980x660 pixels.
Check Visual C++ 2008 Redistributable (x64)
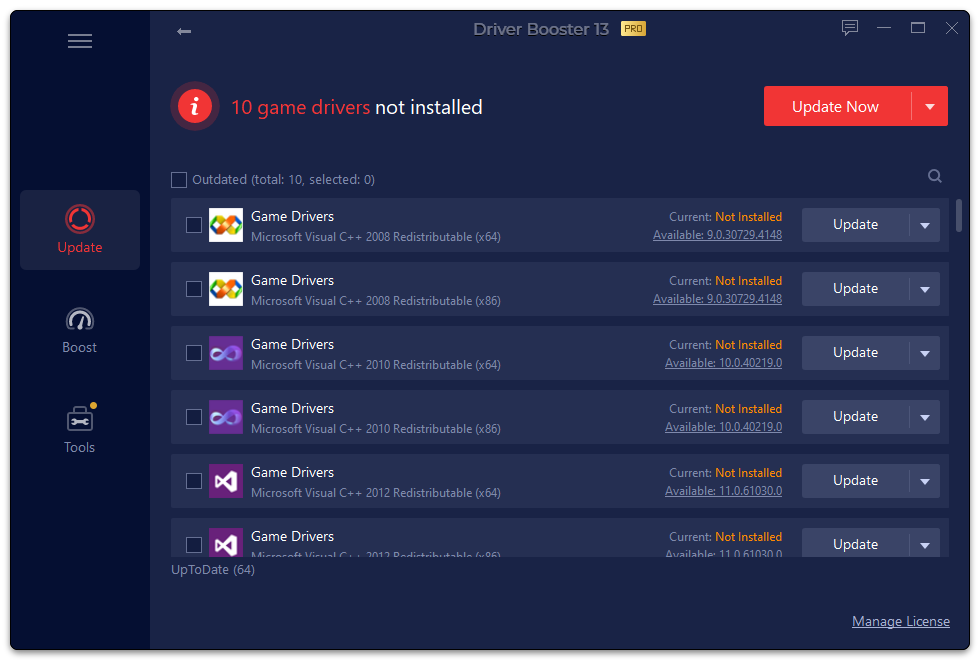click(x=194, y=225)
